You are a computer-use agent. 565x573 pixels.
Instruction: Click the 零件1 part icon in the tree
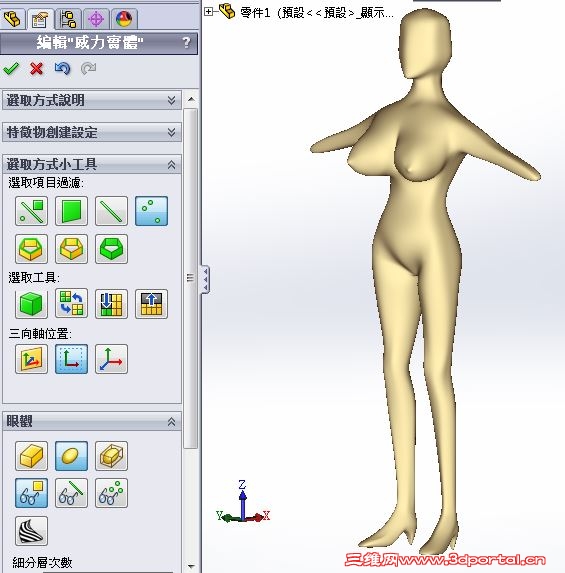227,11
